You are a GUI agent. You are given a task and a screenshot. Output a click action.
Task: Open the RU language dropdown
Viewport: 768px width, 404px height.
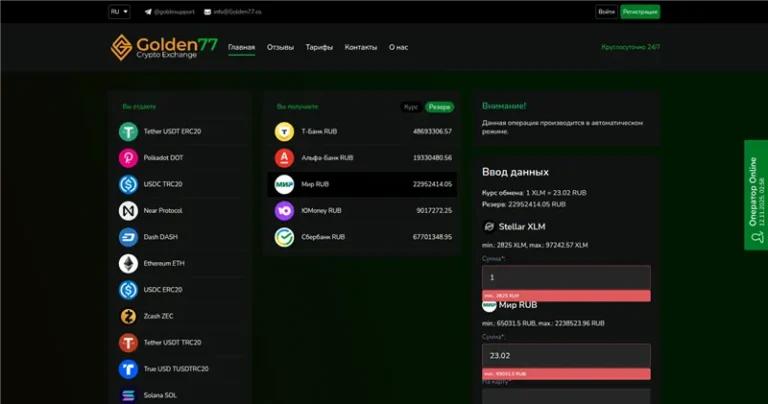119,12
